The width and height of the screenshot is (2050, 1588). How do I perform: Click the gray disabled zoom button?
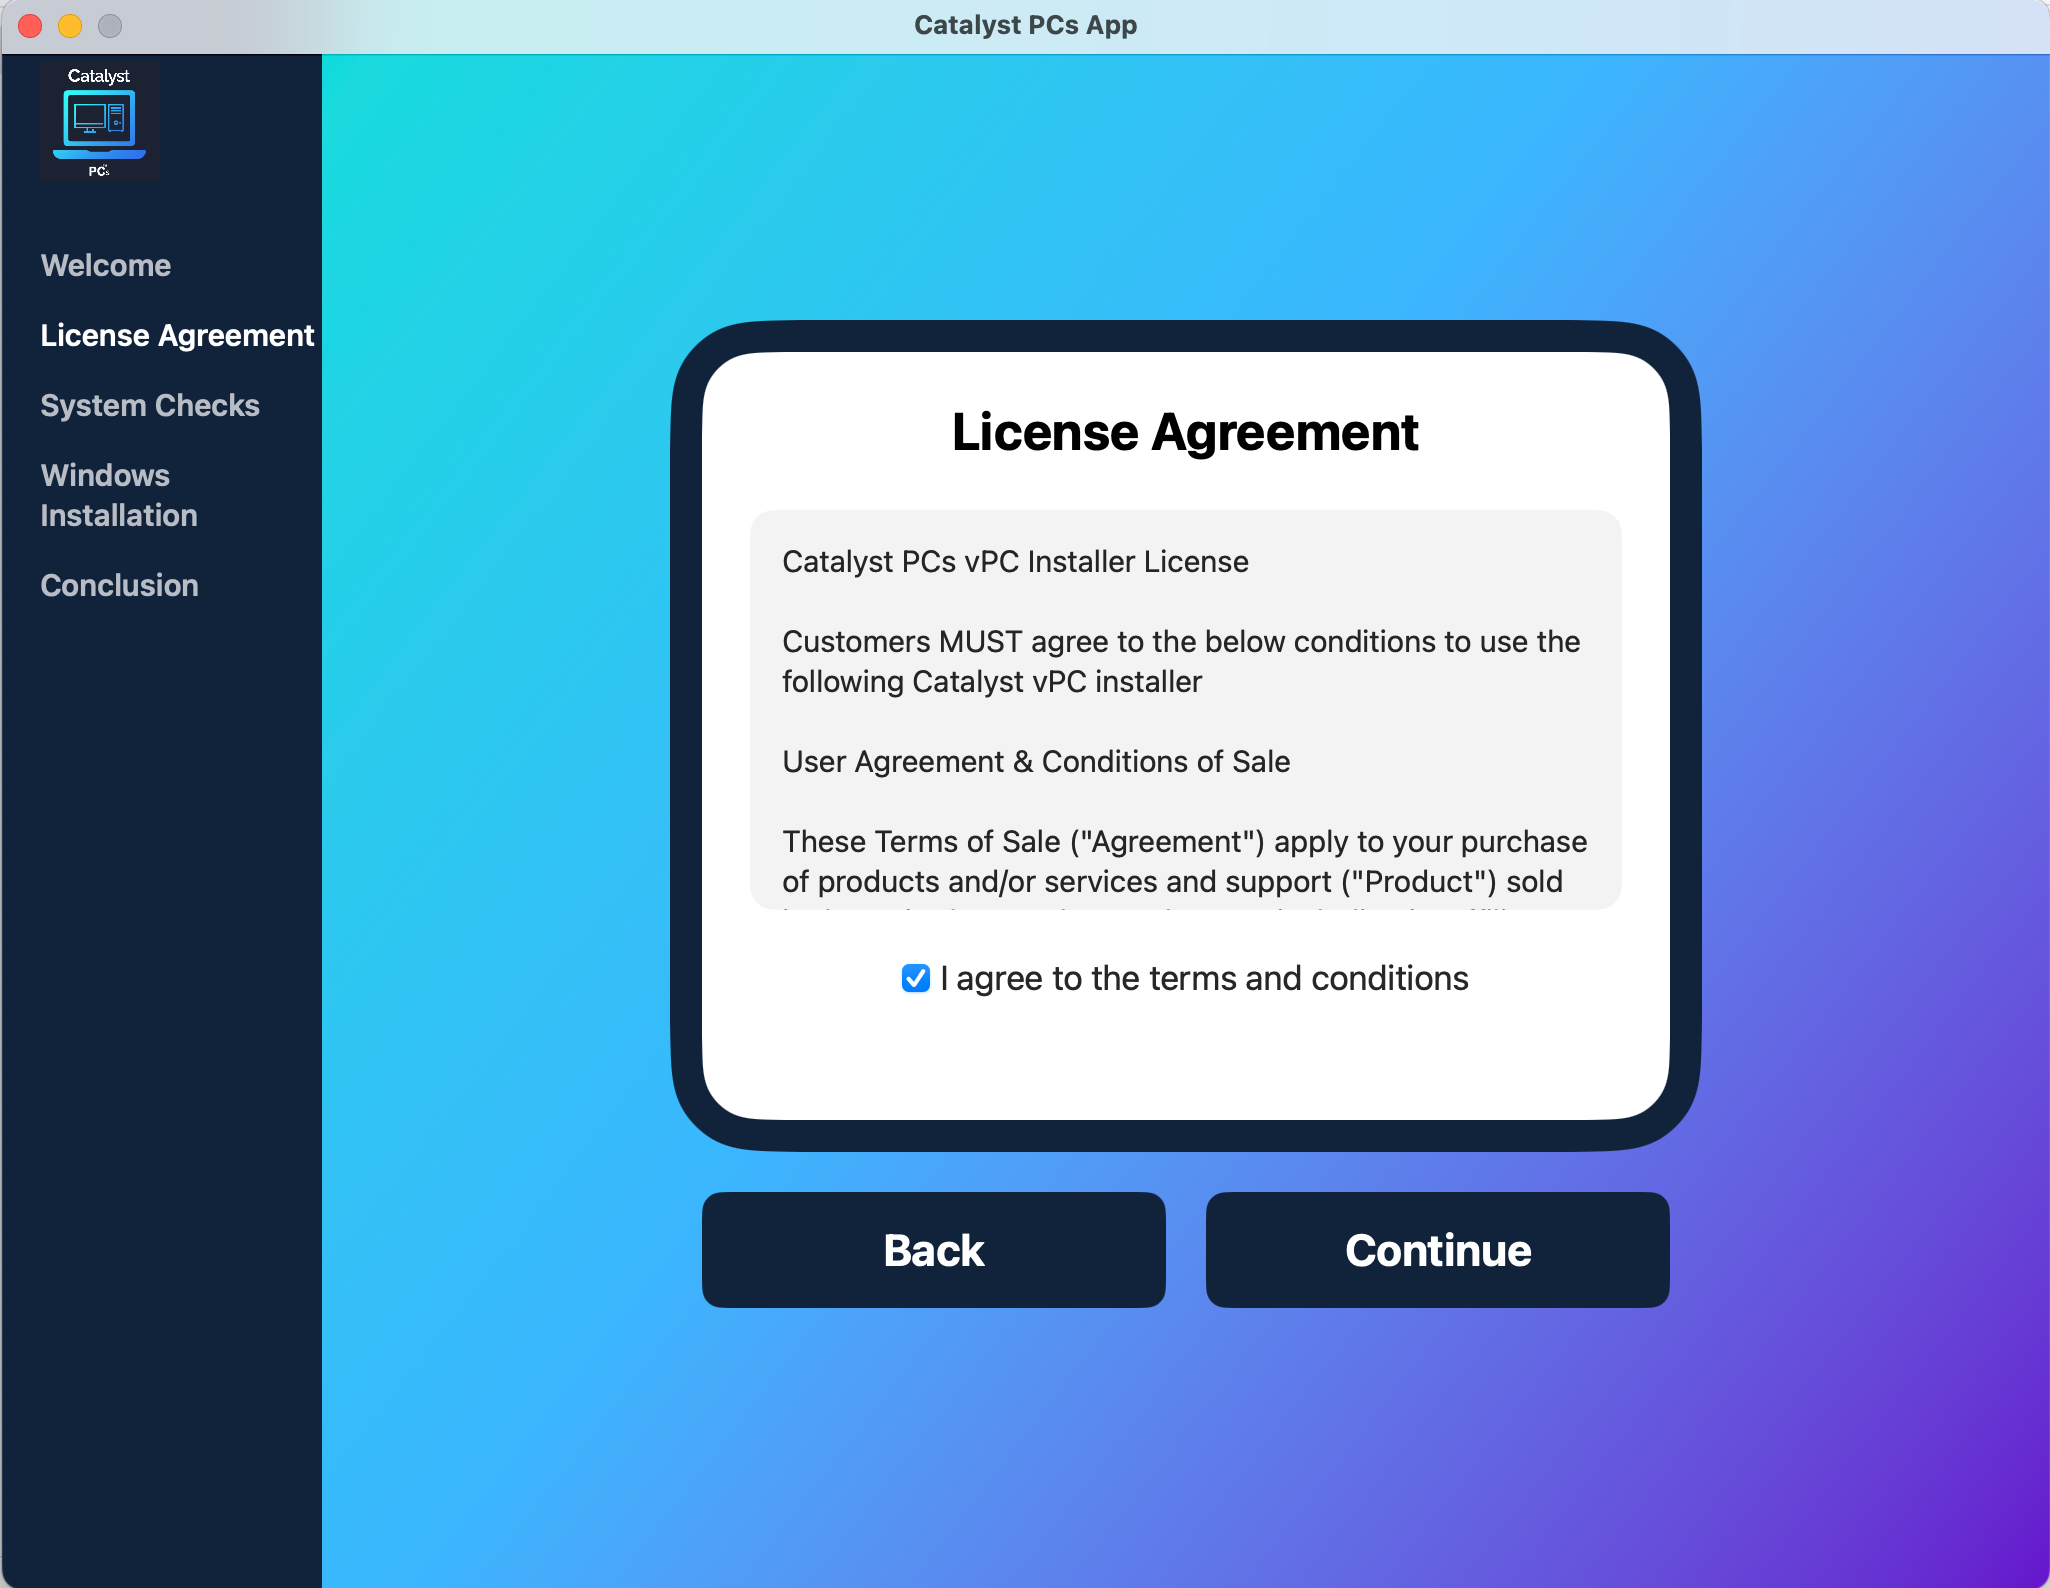coord(110,25)
